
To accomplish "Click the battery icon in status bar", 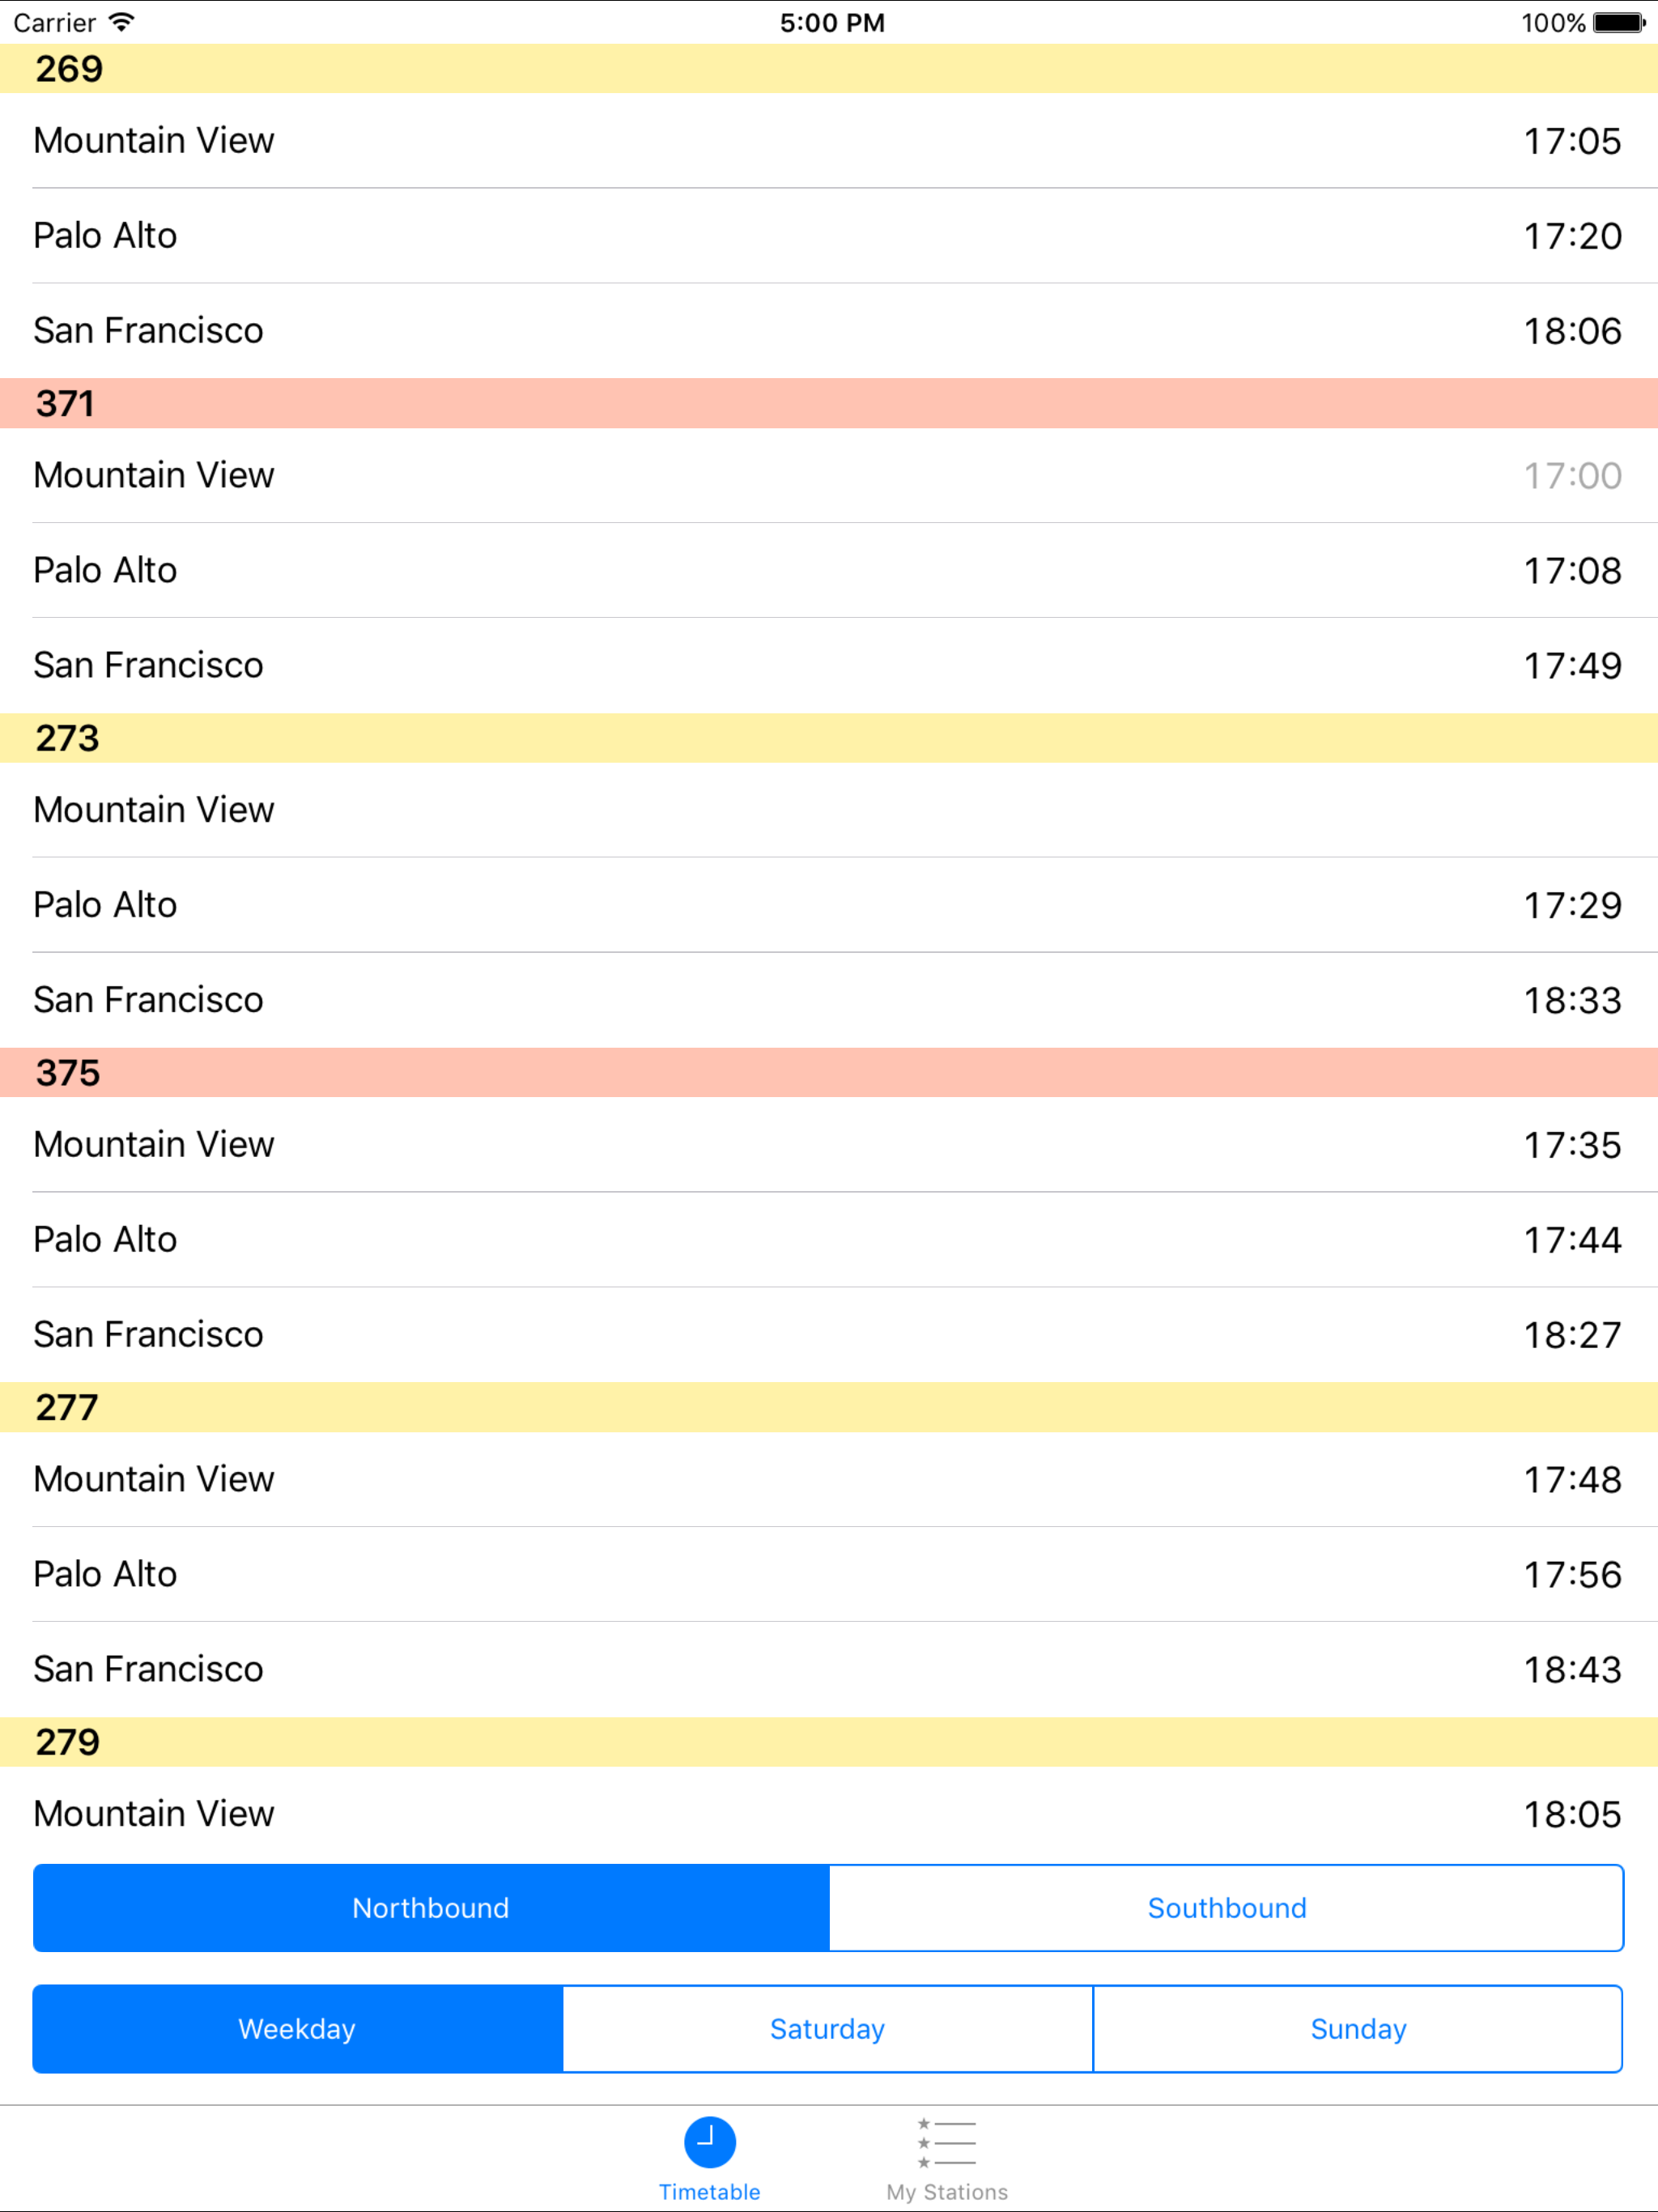I will click(x=1618, y=22).
